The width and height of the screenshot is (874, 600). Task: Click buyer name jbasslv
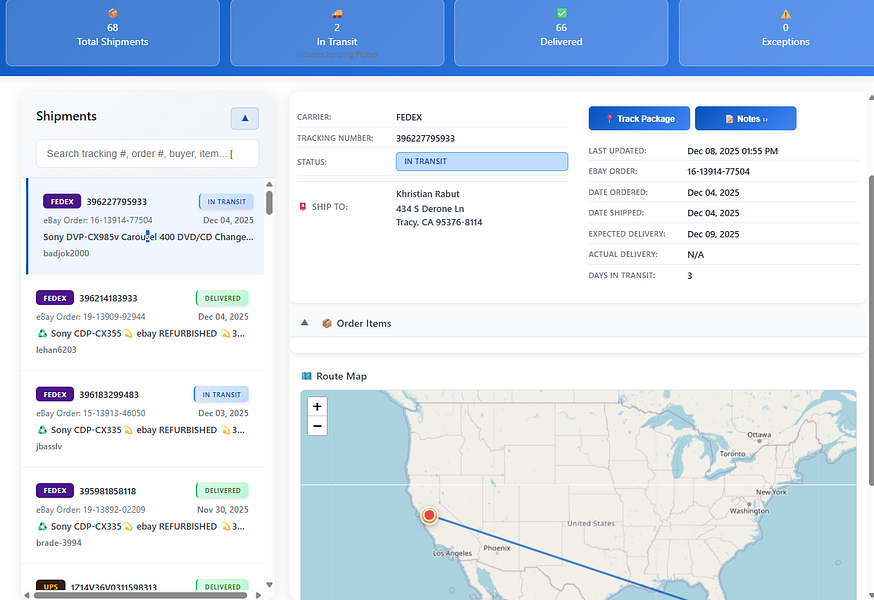tap(49, 446)
